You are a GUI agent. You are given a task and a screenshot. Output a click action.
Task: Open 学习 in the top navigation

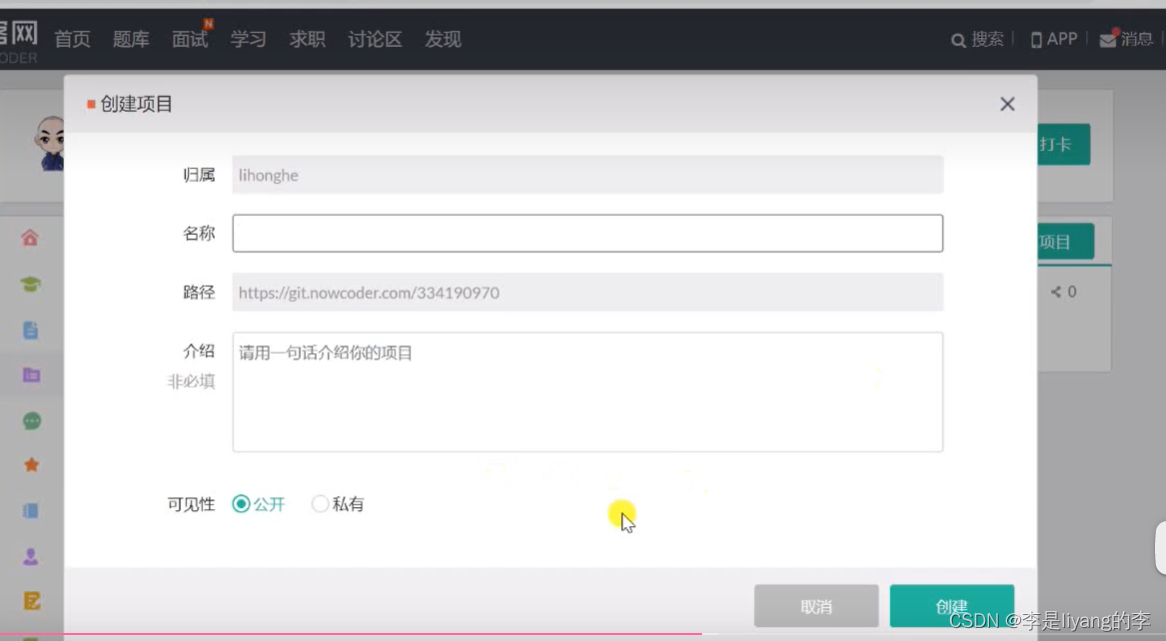248,39
